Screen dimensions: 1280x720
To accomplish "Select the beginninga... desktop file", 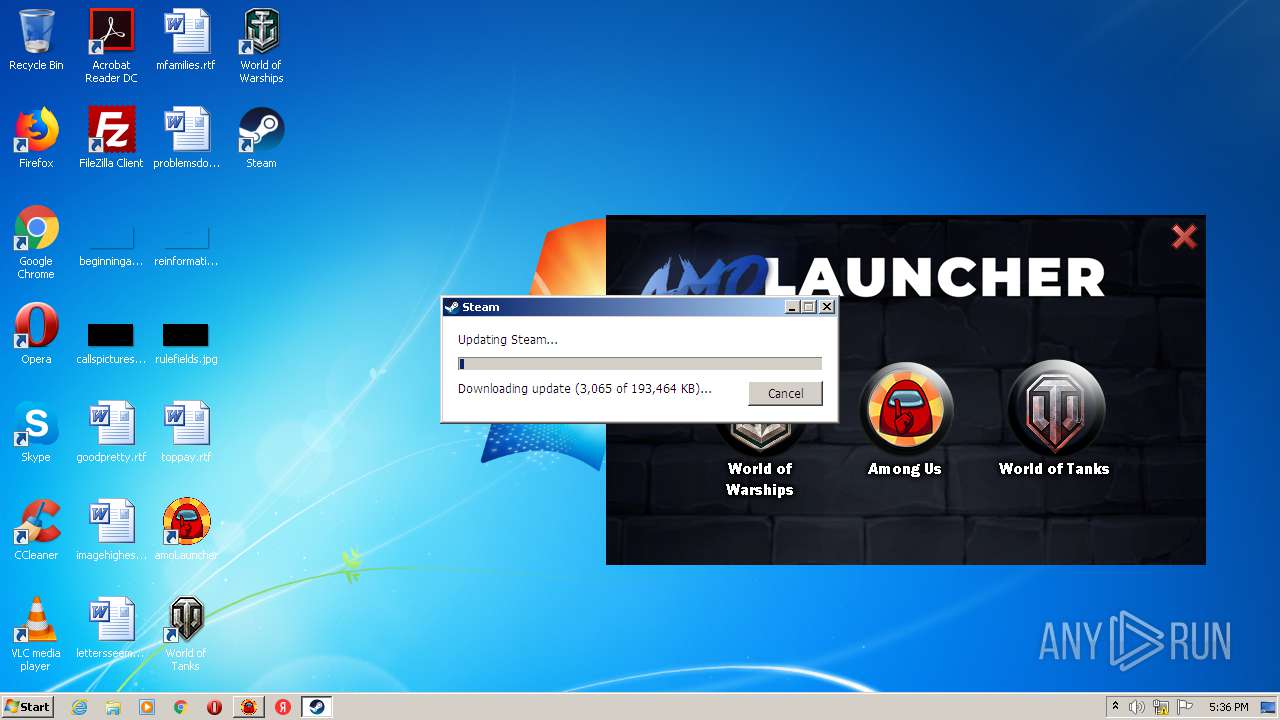I will pos(111,243).
